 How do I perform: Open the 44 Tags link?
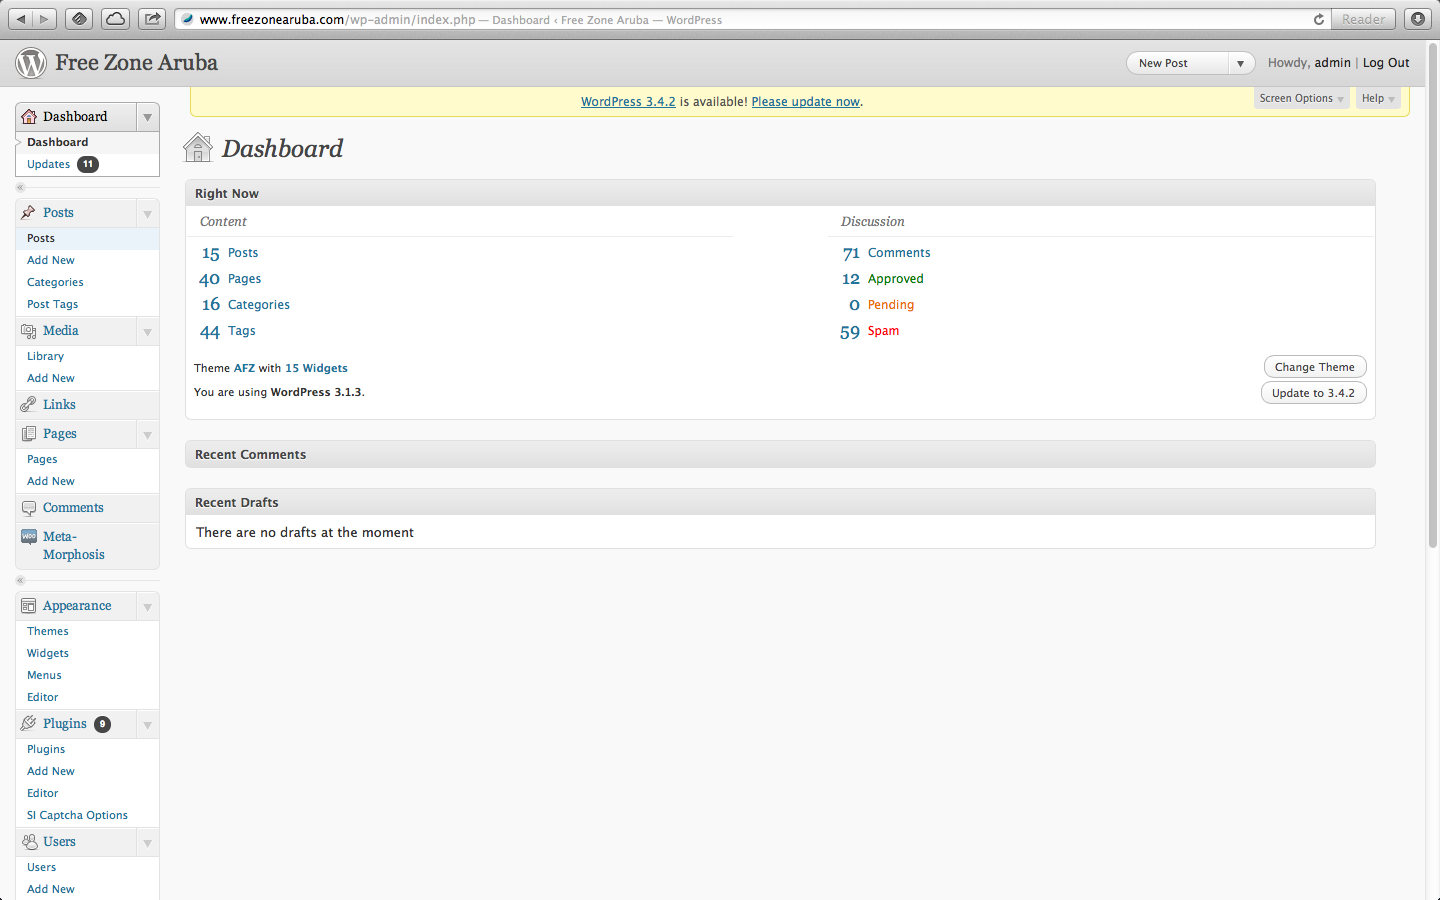(x=228, y=331)
